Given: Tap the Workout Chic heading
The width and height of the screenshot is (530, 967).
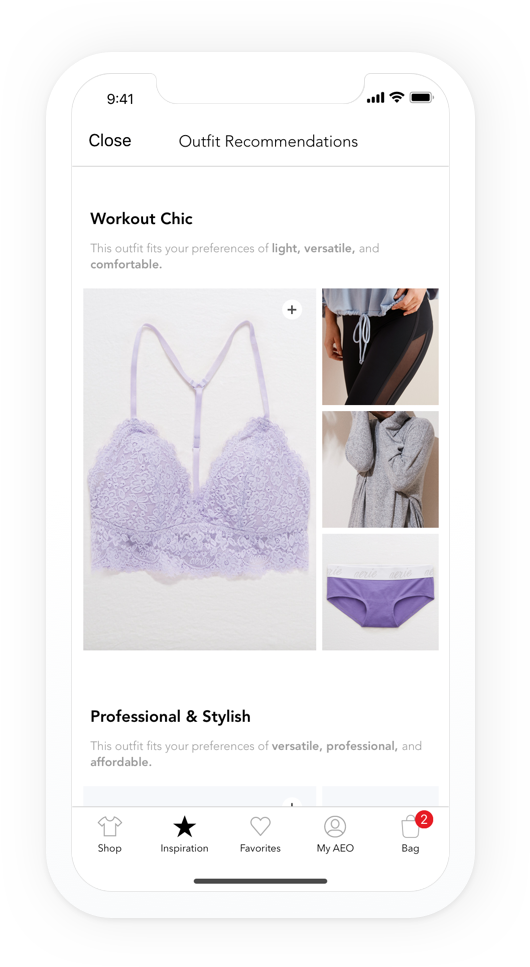Looking at the screenshot, I should [x=141, y=218].
